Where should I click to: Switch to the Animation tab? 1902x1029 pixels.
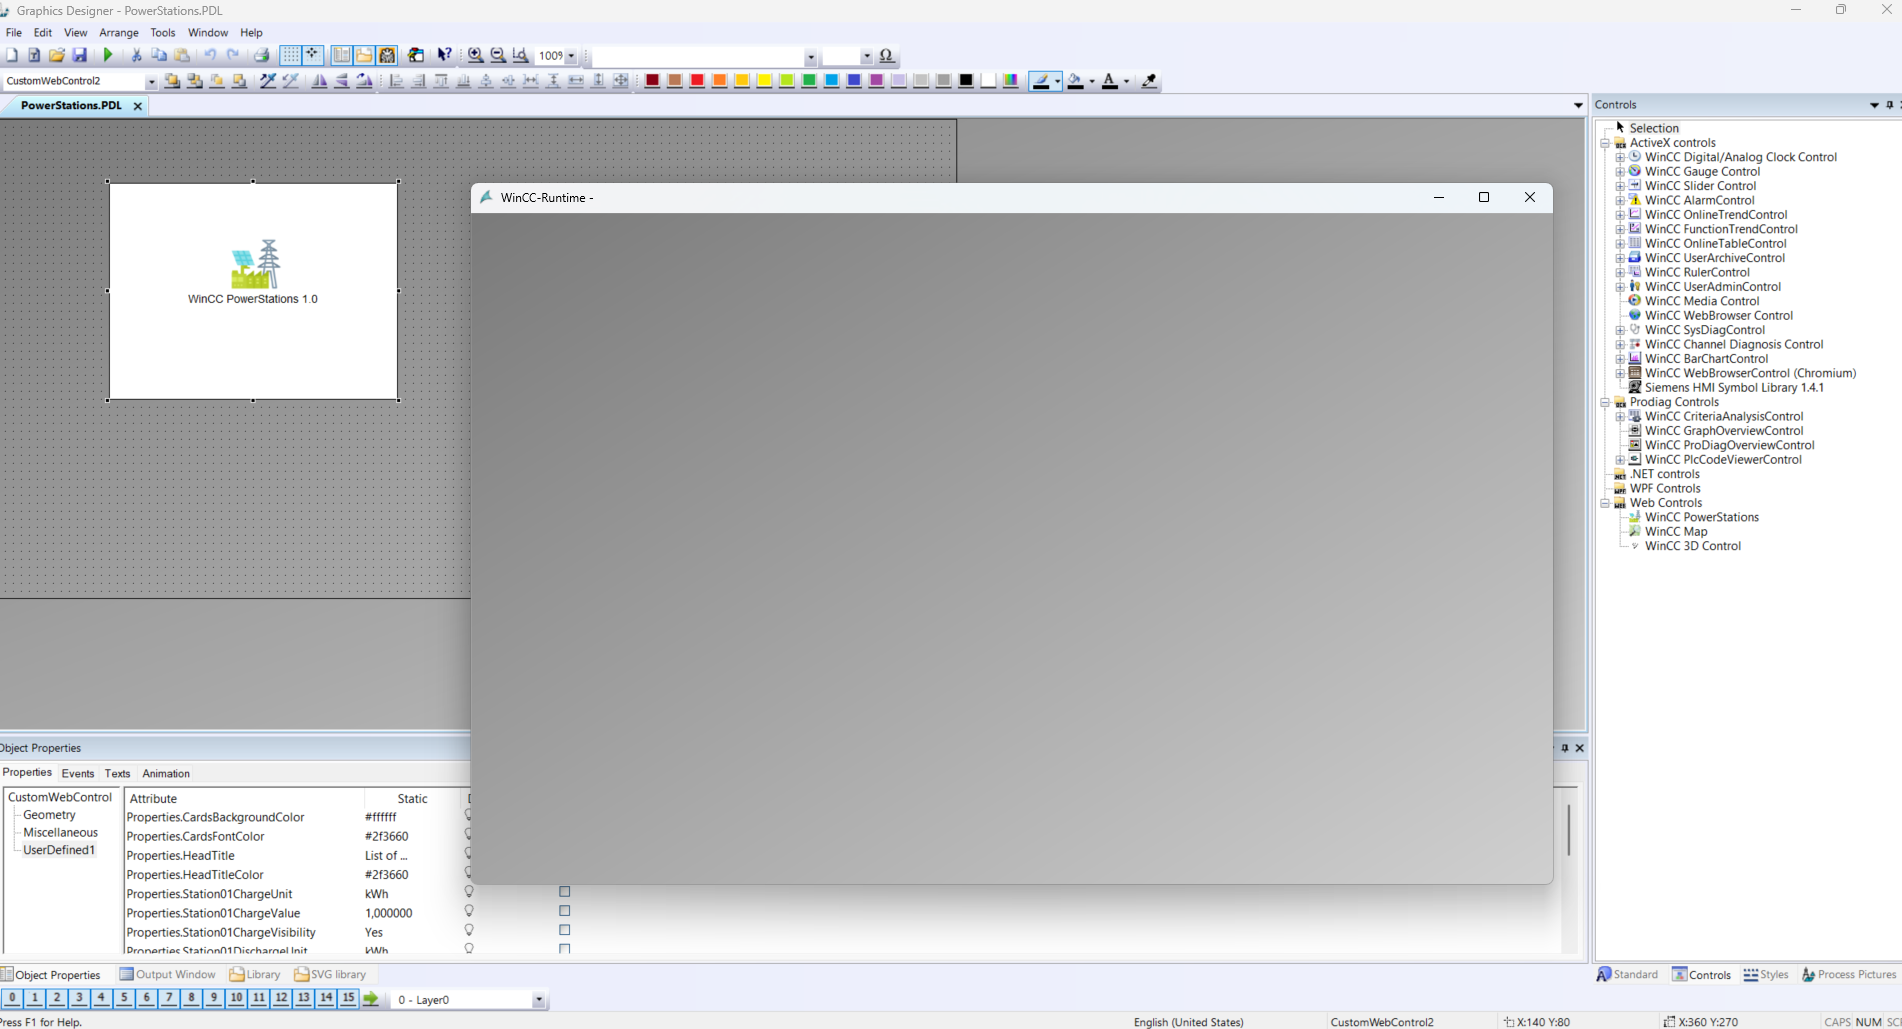click(166, 774)
